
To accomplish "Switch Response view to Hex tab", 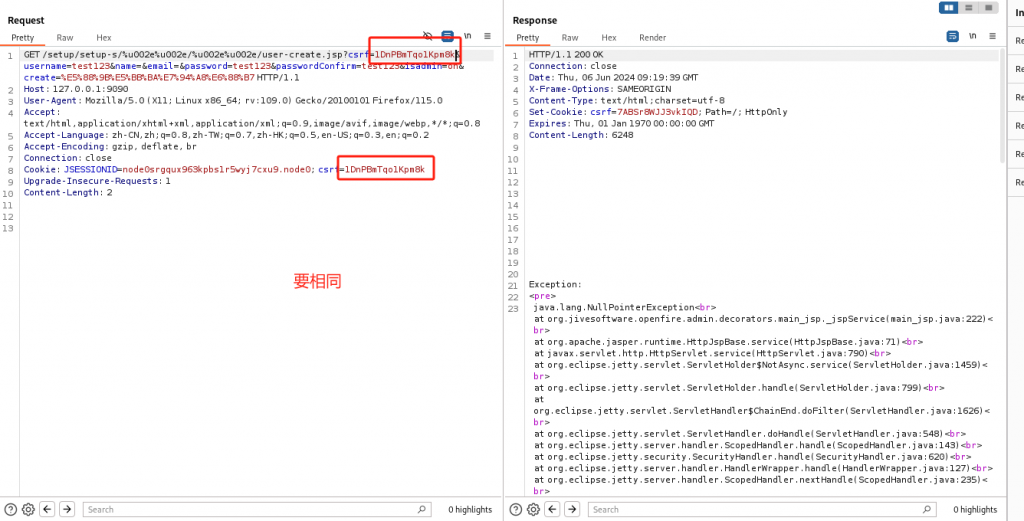I will tap(609, 38).
